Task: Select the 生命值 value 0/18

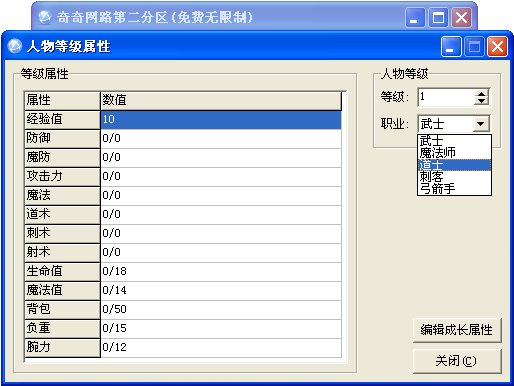Action: pos(221,271)
